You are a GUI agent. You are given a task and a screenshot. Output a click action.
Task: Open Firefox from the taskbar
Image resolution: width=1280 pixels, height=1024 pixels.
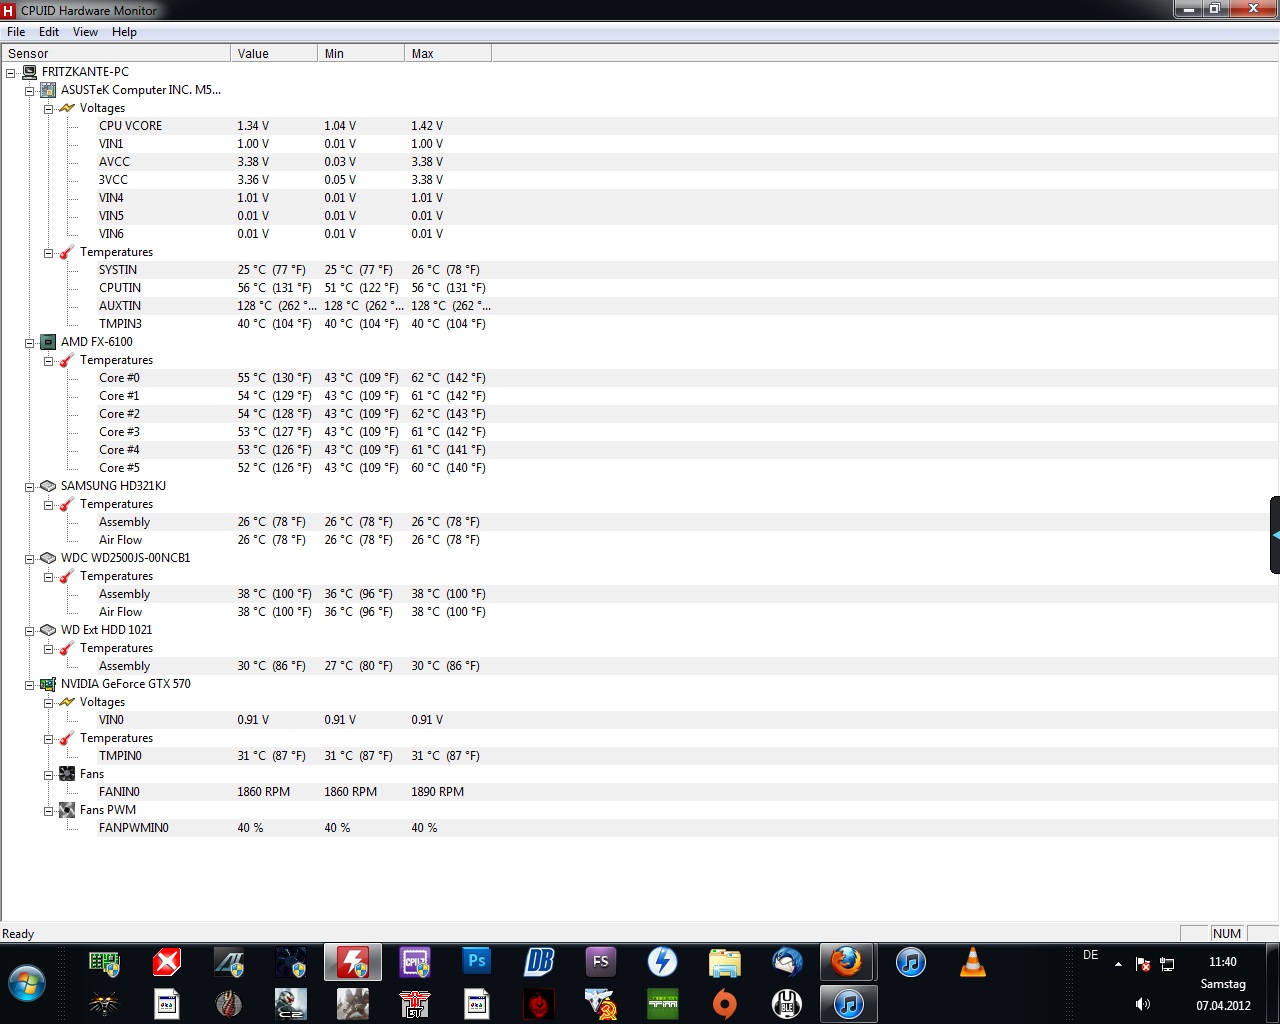(x=847, y=962)
